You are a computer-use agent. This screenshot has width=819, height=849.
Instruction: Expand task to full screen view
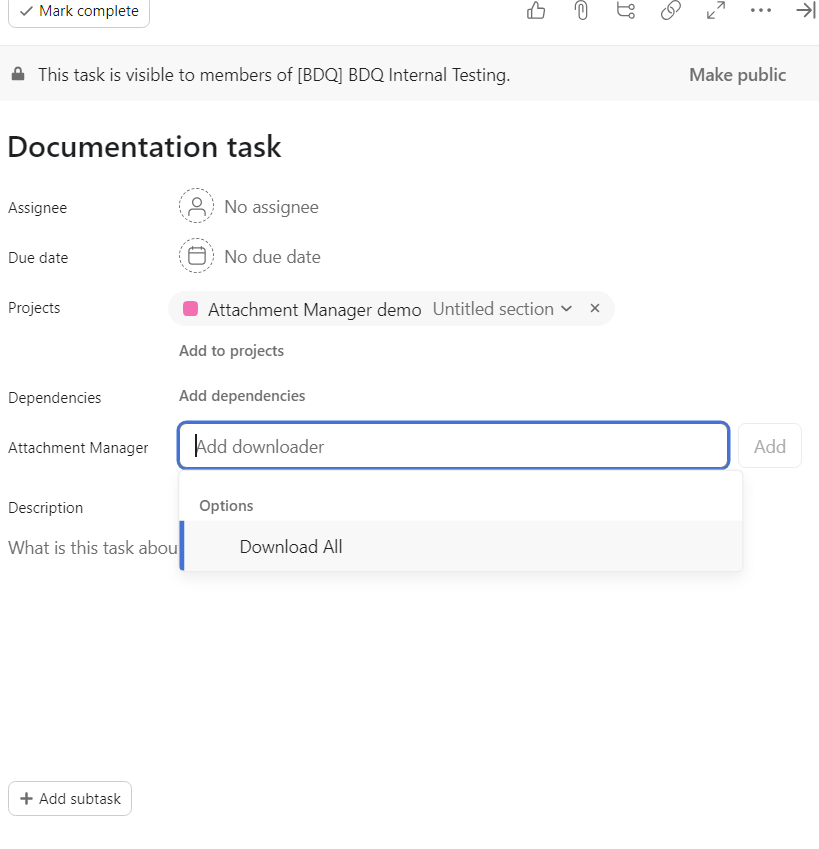point(716,11)
